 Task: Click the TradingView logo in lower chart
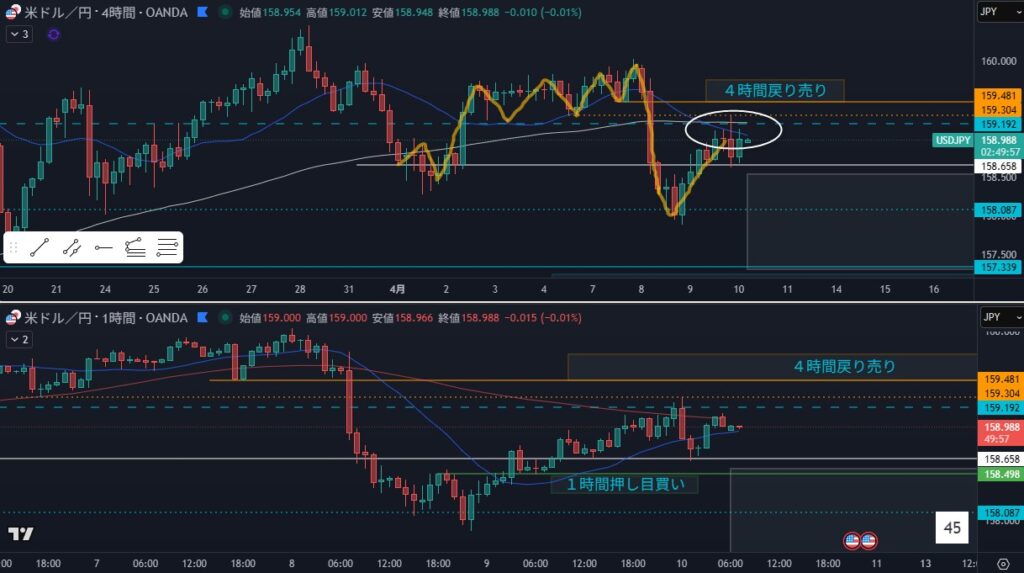pos(20,534)
